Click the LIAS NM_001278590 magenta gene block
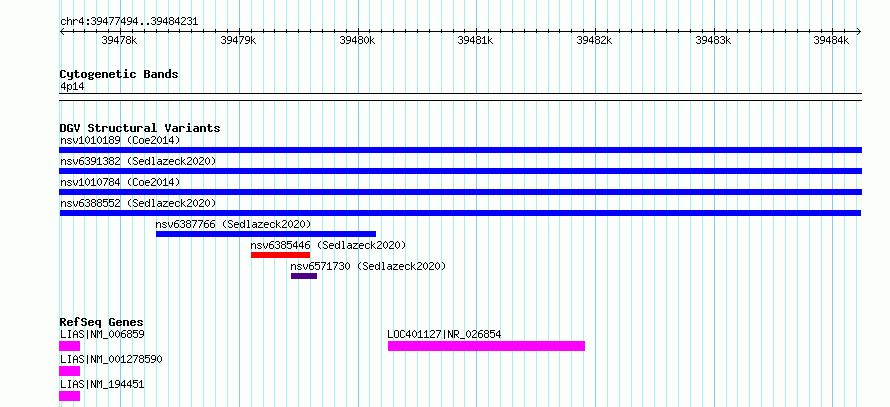 tap(69, 371)
